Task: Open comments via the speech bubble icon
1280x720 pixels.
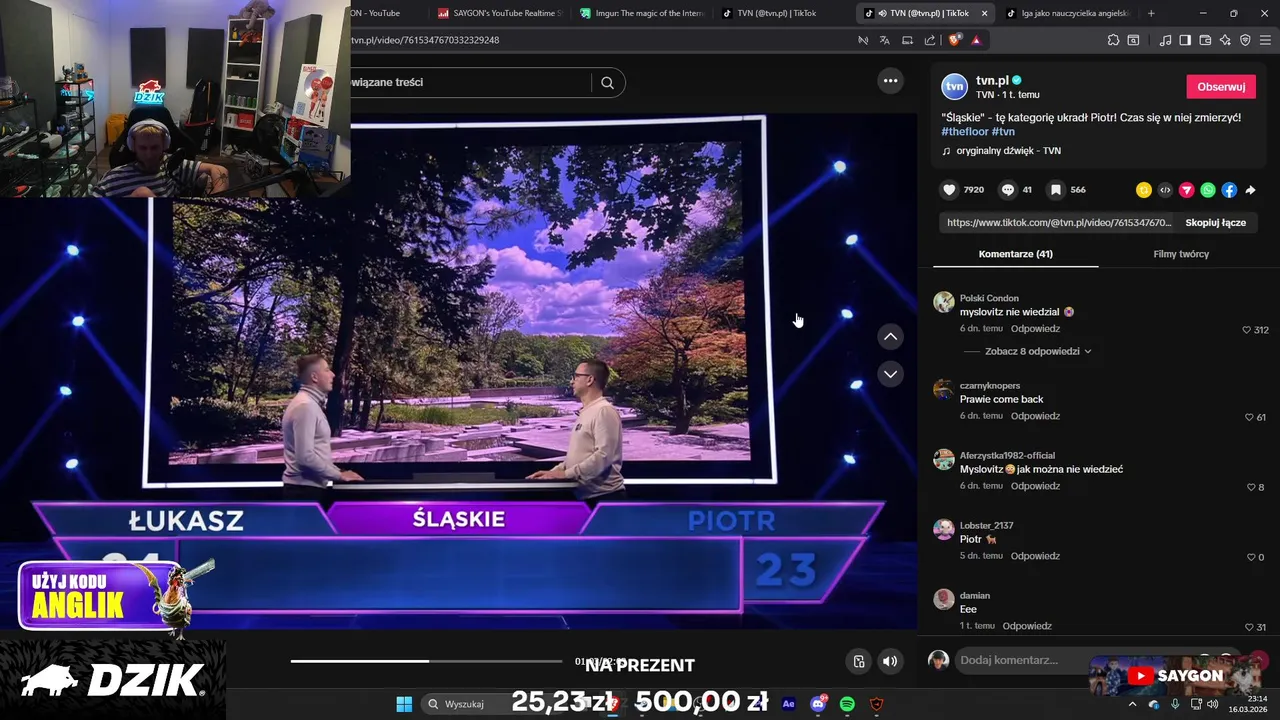Action: [1008, 190]
